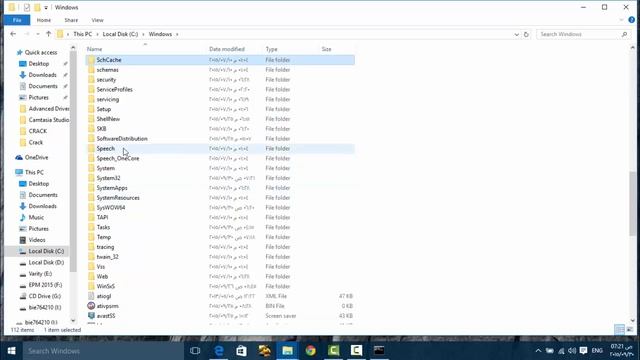Switch to large icons view button
Screen dimensions: 640x360
[630, 329]
